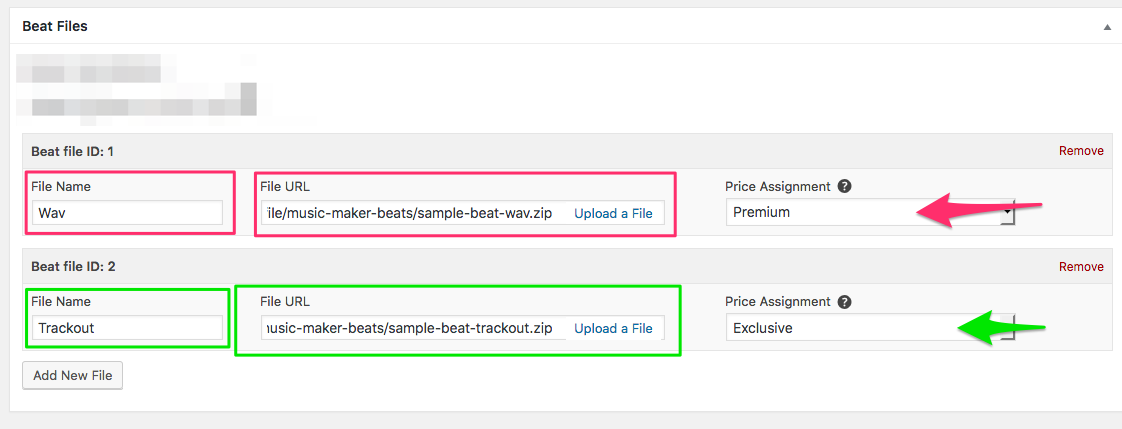The width and height of the screenshot is (1122, 429).
Task: Open the Exclusive price assignment dropdown
Action: [x=870, y=328]
